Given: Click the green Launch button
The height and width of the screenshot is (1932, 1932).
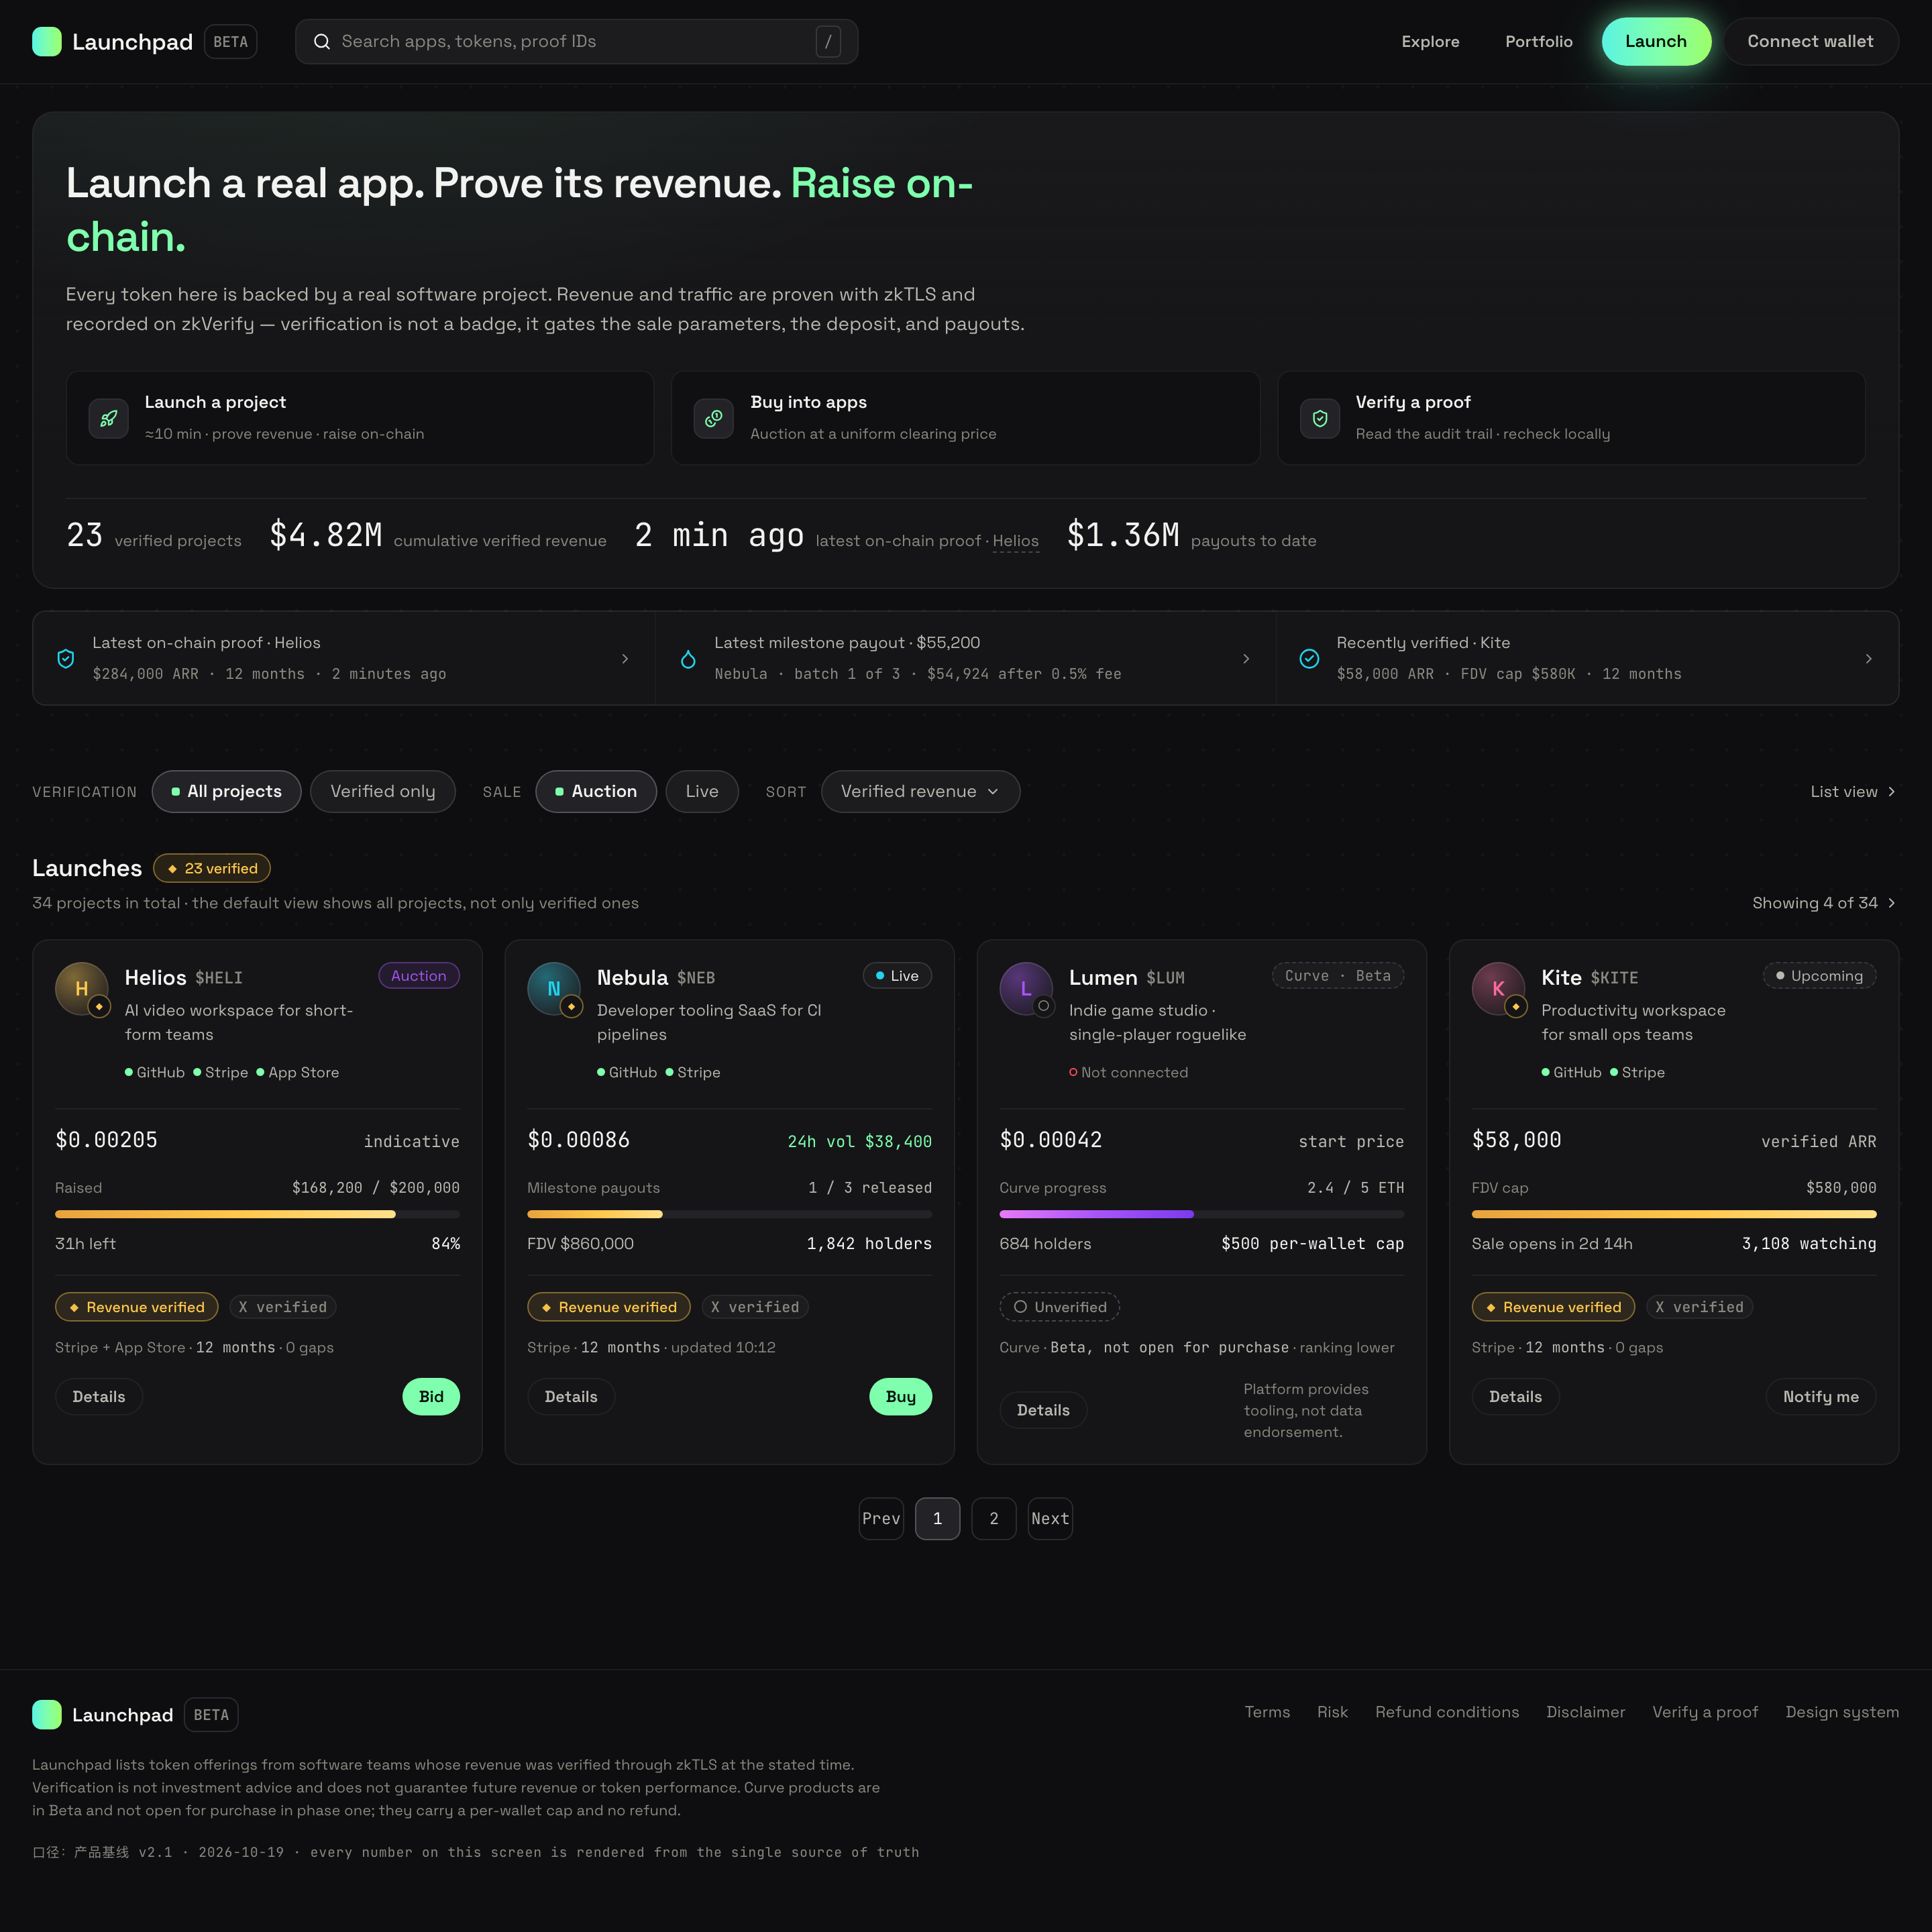Looking at the screenshot, I should tap(1656, 41).
